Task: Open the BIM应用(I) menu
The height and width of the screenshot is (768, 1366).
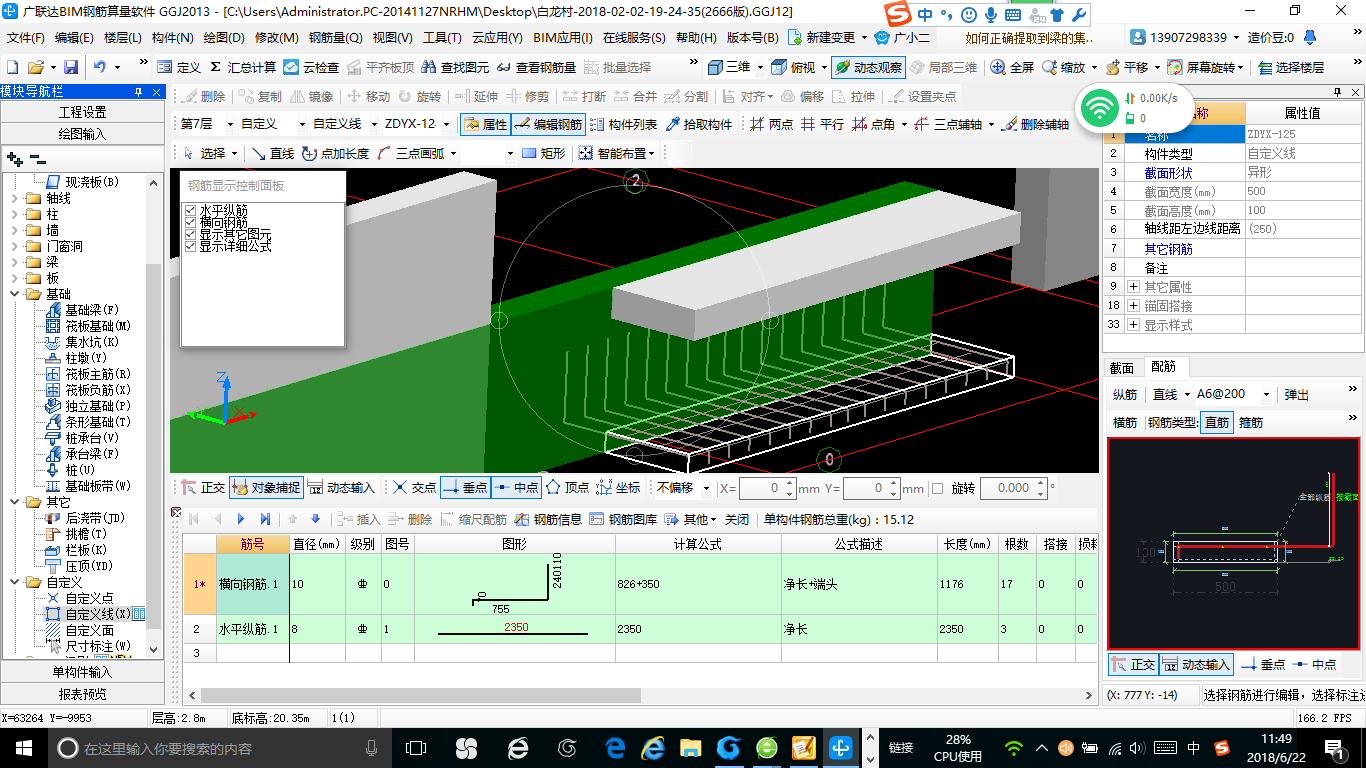Action: click(x=563, y=38)
